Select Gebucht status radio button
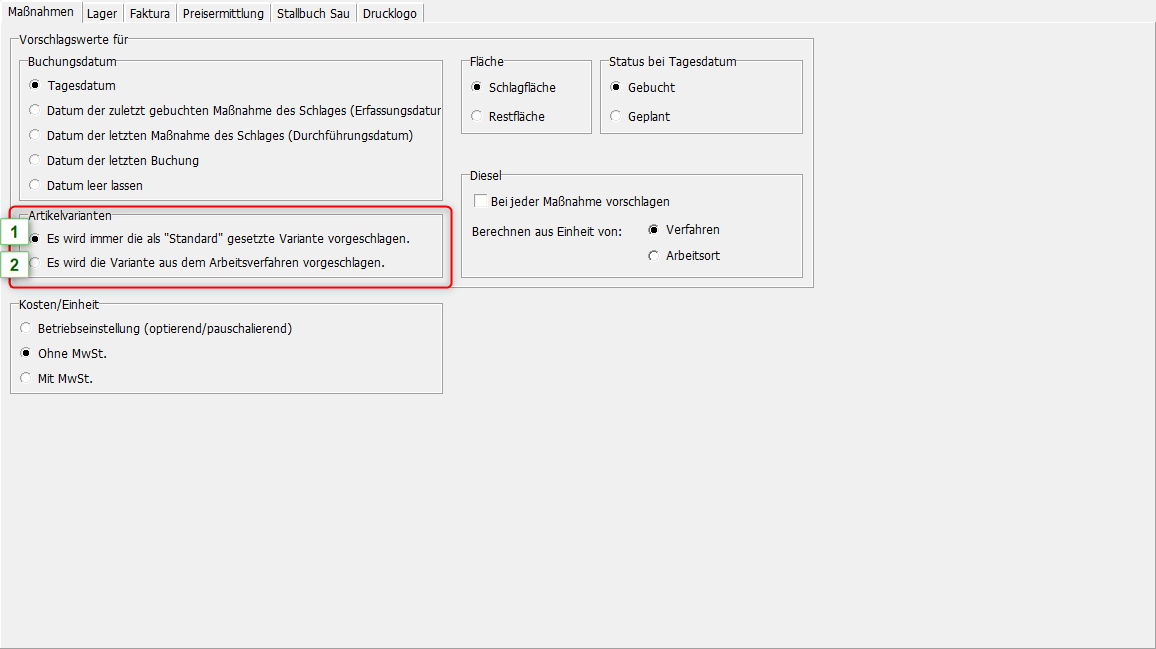The width and height of the screenshot is (1156, 649). pos(616,87)
